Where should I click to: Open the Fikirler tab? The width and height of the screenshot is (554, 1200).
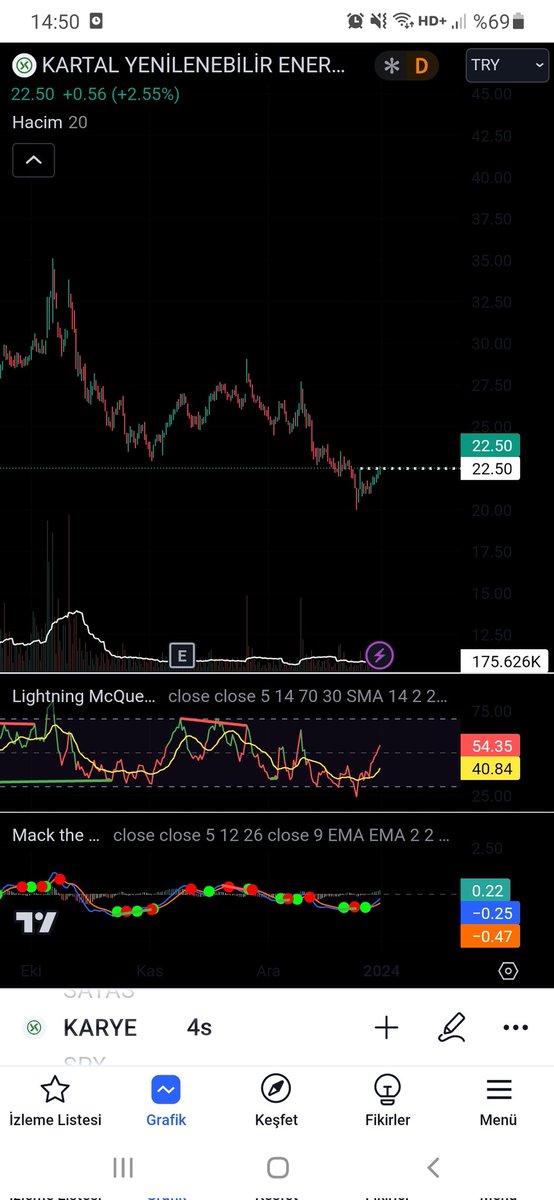pyautogui.click(x=387, y=1102)
